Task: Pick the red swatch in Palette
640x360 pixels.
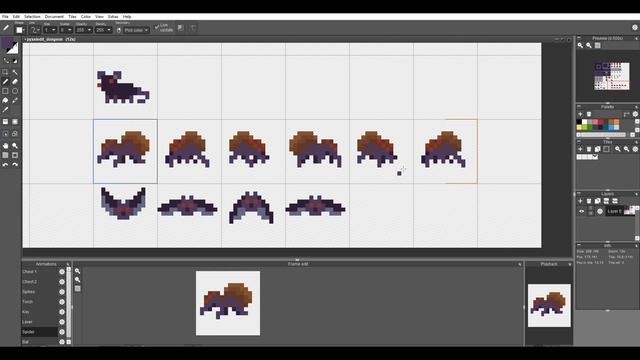Action: pos(601,122)
